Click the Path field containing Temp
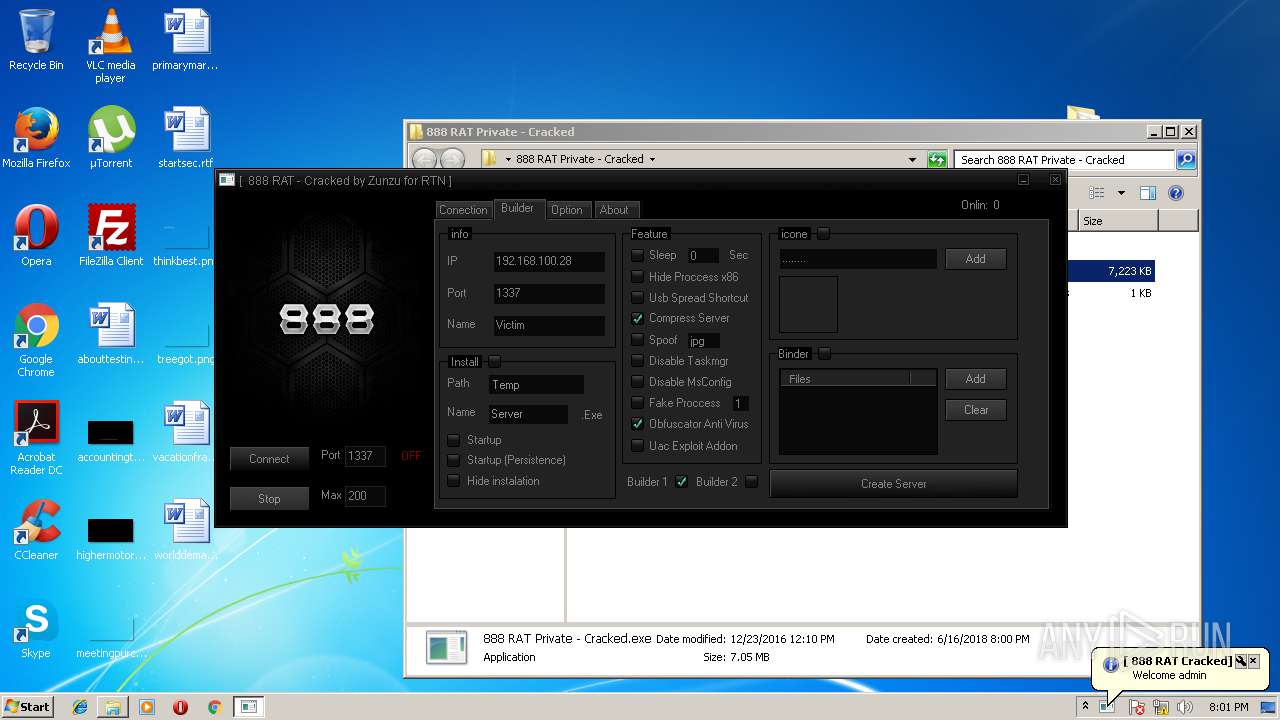Viewport: 1280px width, 720px height. click(536, 385)
